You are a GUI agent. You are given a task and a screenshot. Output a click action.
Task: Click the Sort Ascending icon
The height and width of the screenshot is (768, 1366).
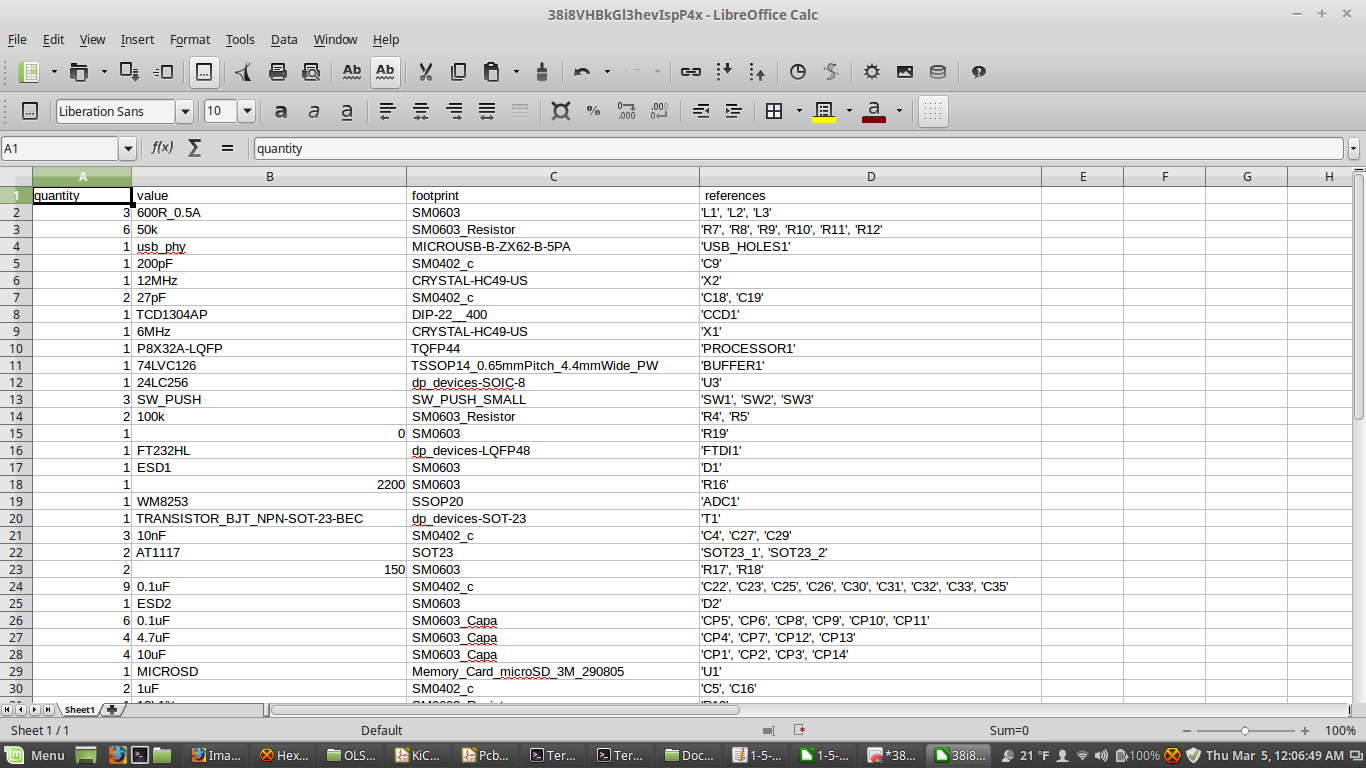[725, 72]
